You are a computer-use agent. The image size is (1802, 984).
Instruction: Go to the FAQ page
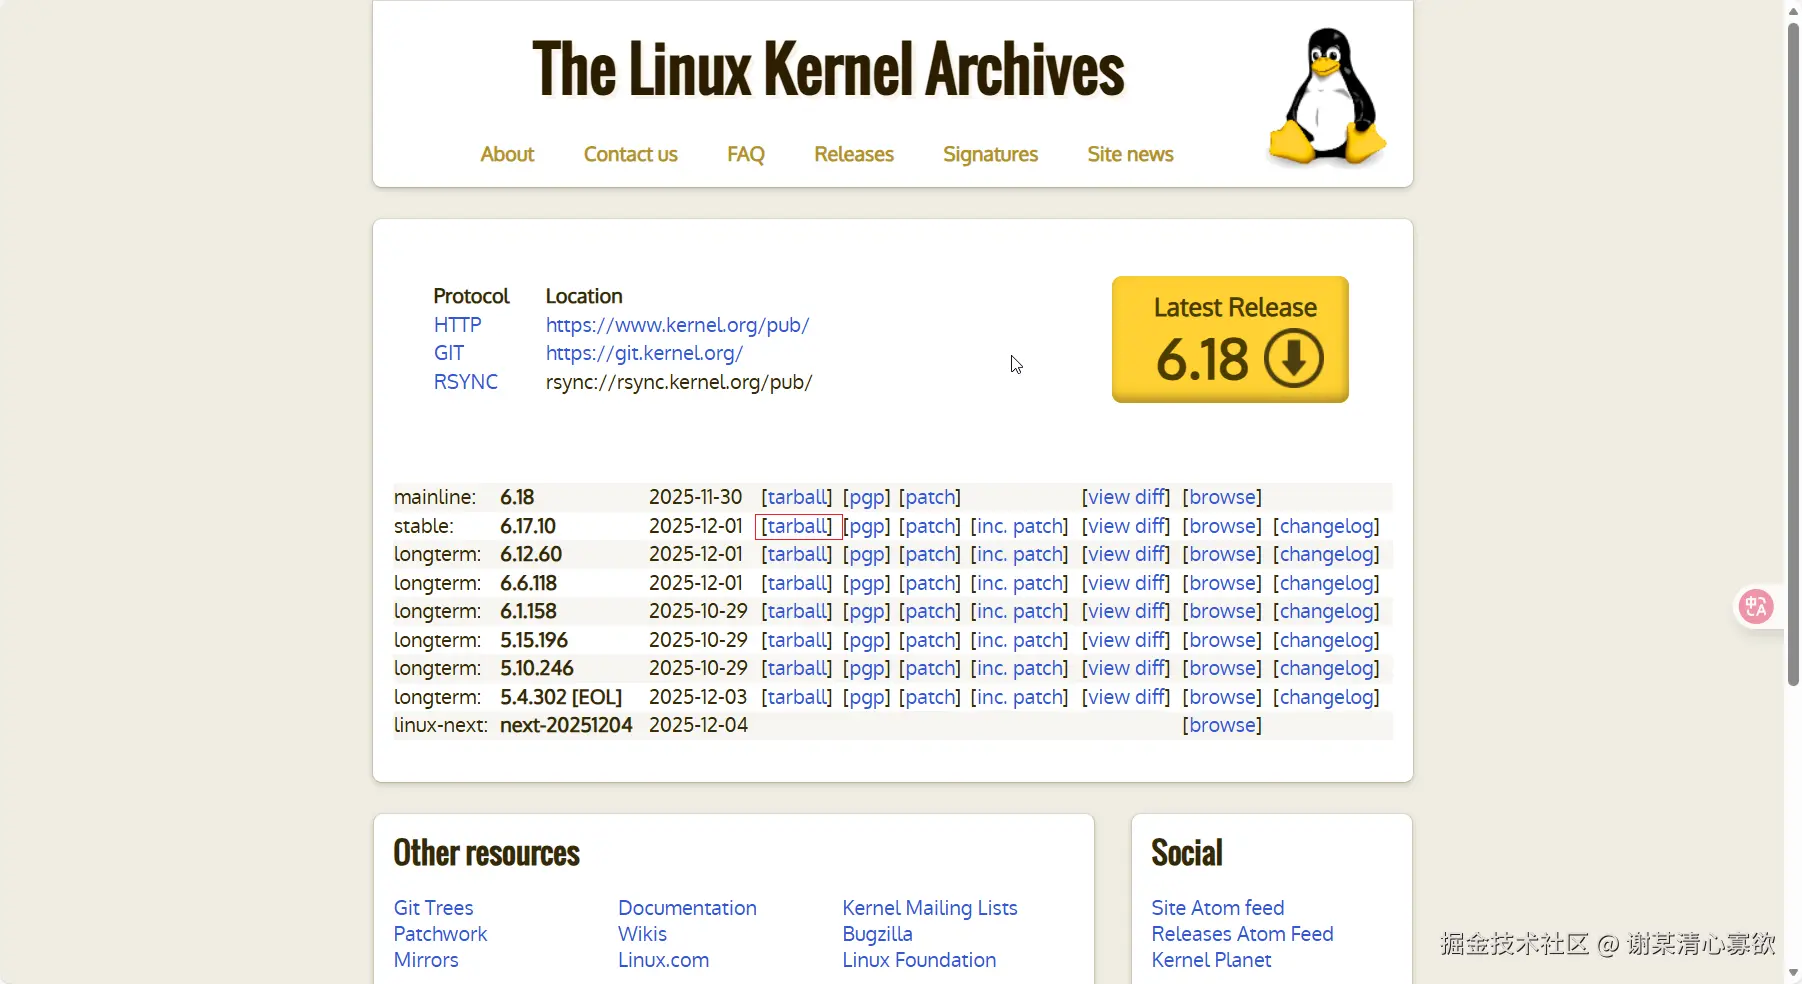coord(746,154)
